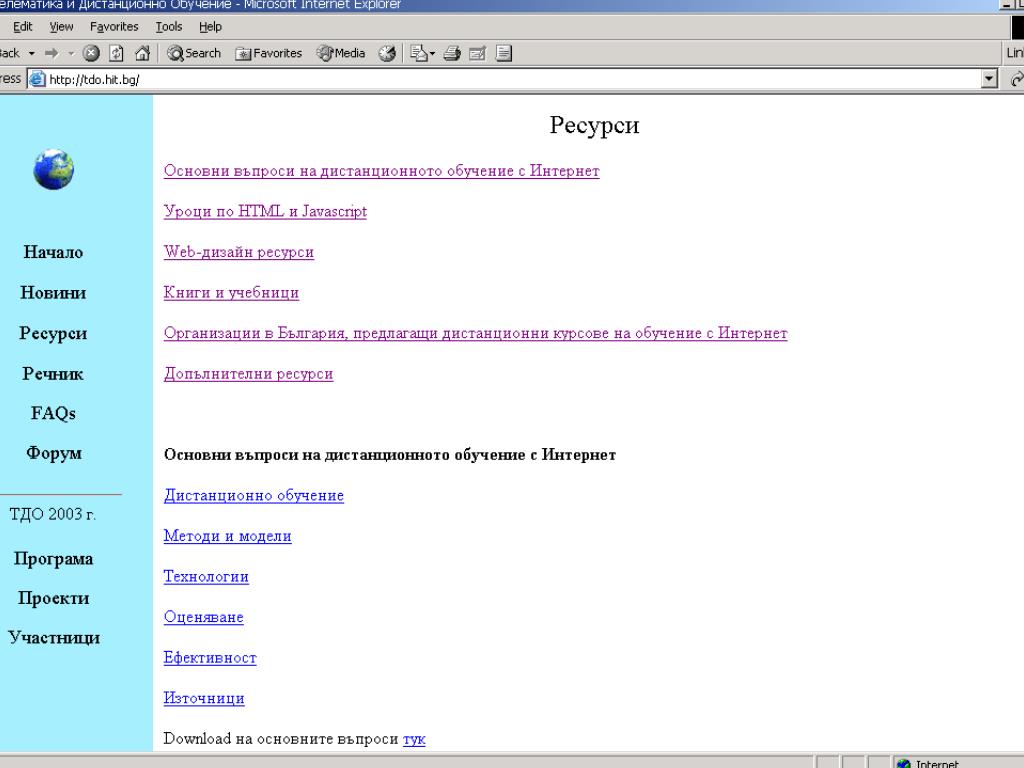Viewport: 1024px width, 768px height.
Task: Go to the home page icon
Action: [x=142, y=54]
